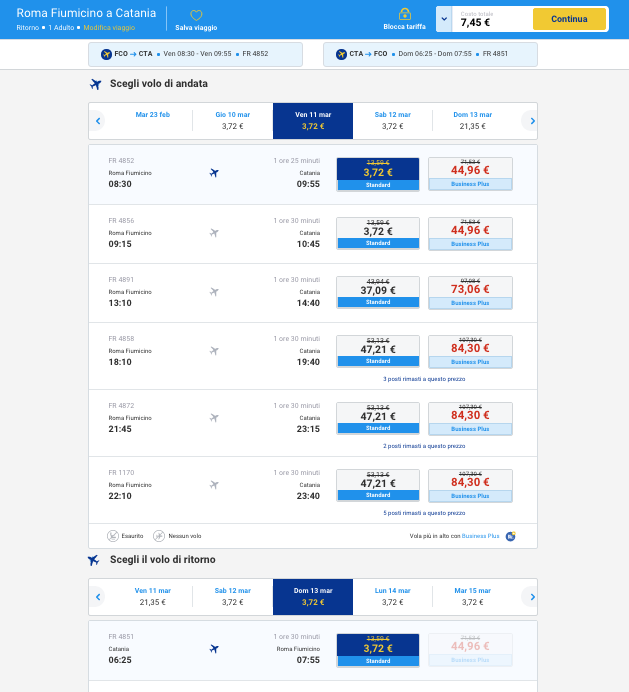Open the return CTA to FCO summary chip
This screenshot has height=692, width=629.
point(430,54)
